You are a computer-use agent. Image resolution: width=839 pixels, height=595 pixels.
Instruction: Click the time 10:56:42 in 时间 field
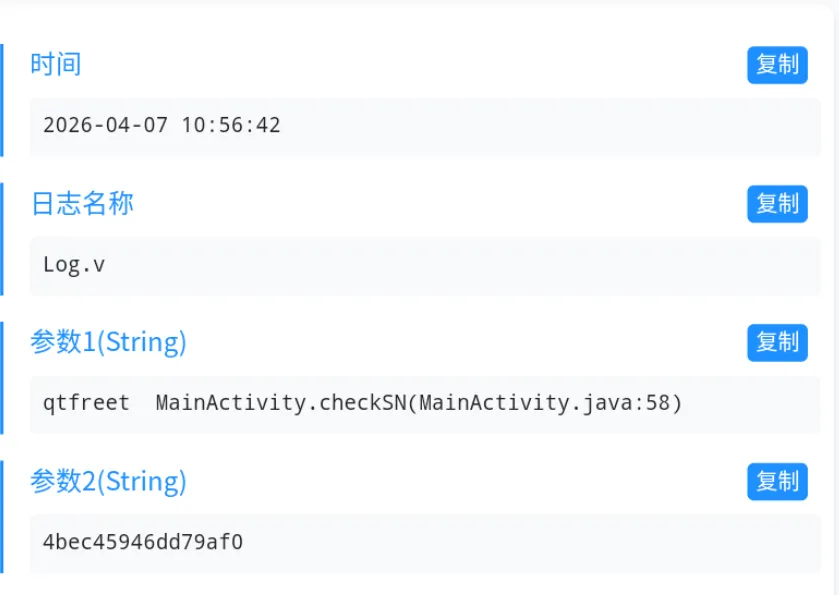point(231,126)
